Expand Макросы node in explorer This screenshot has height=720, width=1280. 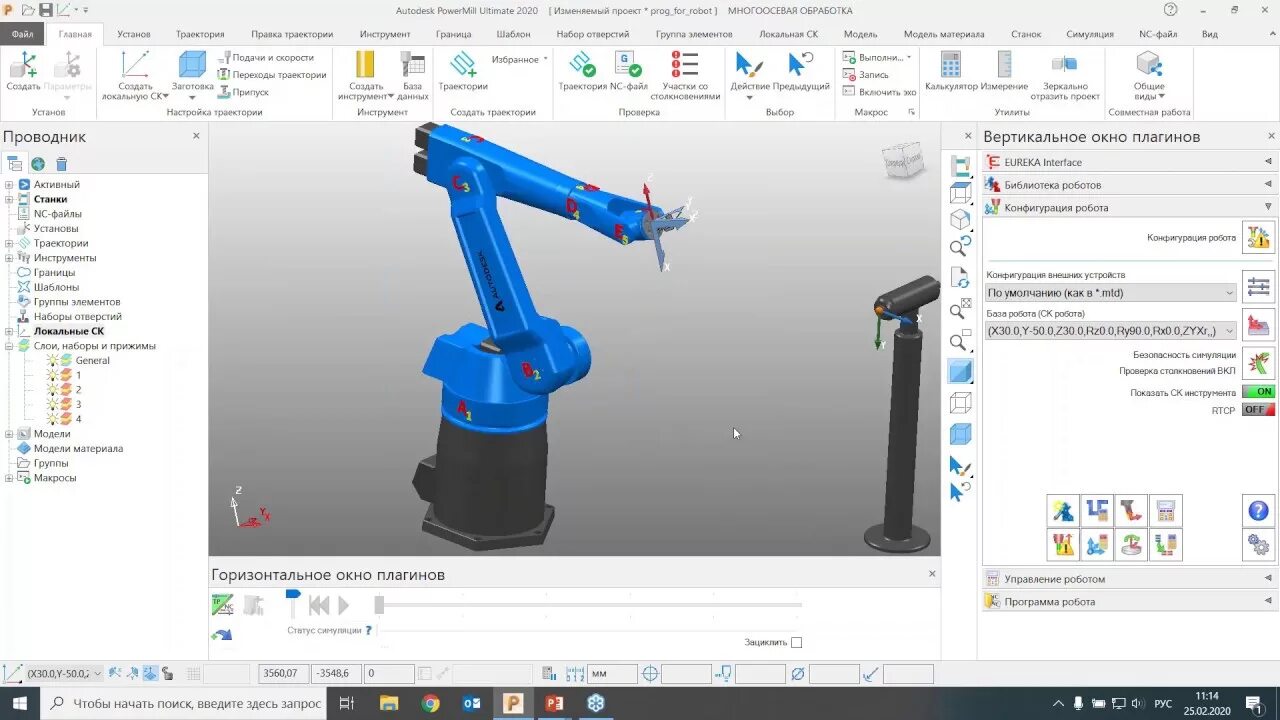pyautogui.click(x=9, y=478)
